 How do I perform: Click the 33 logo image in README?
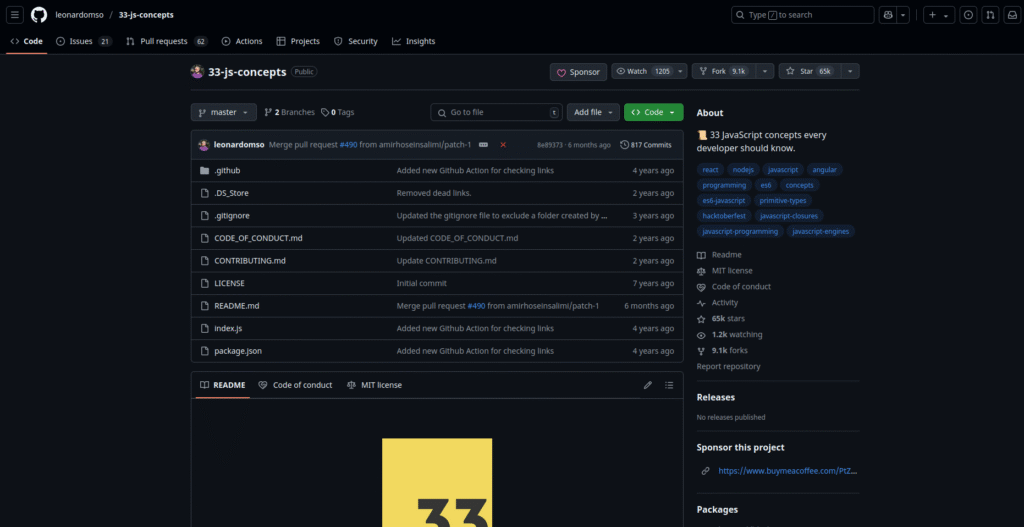[x=437, y=483]
